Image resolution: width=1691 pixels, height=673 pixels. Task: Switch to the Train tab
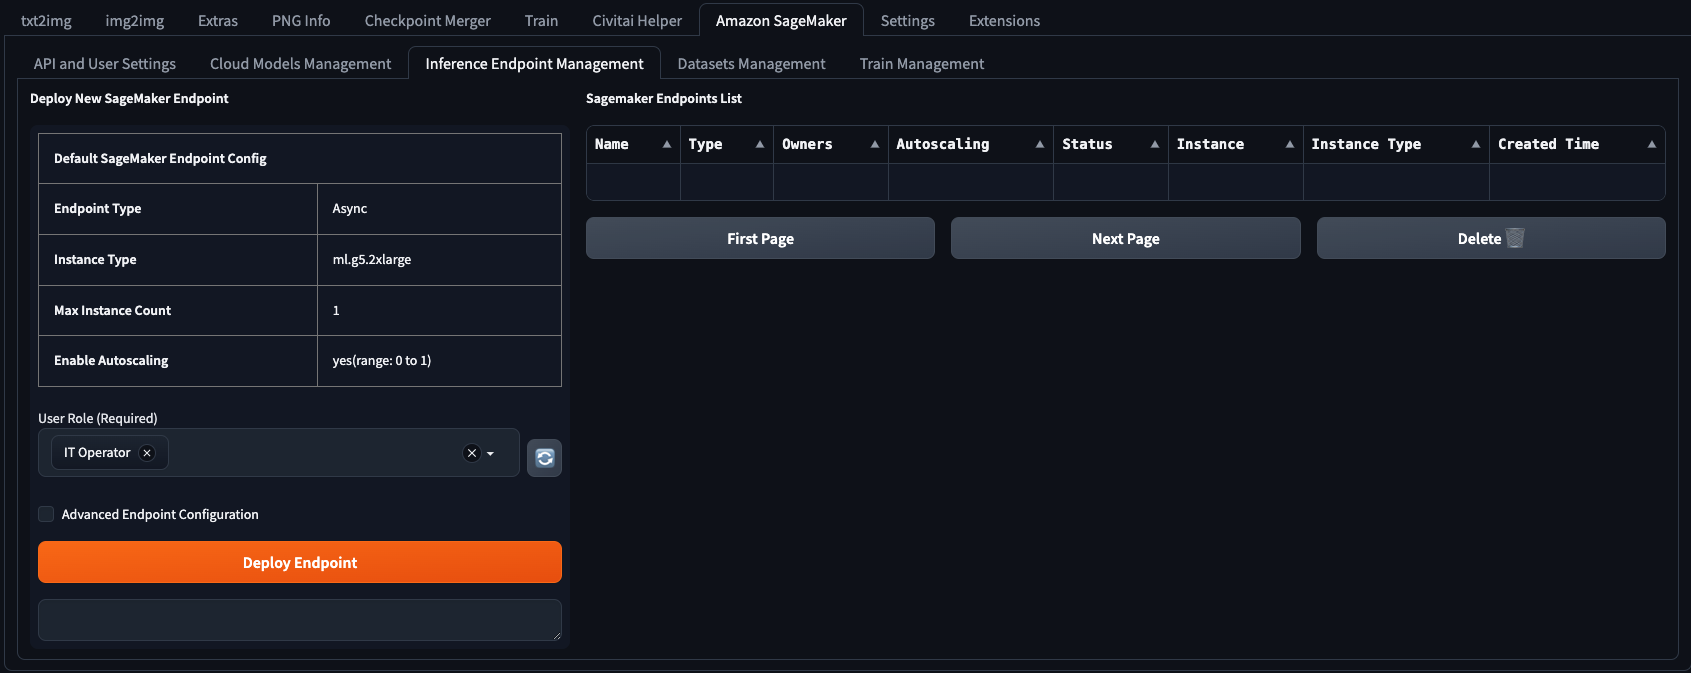541,20
